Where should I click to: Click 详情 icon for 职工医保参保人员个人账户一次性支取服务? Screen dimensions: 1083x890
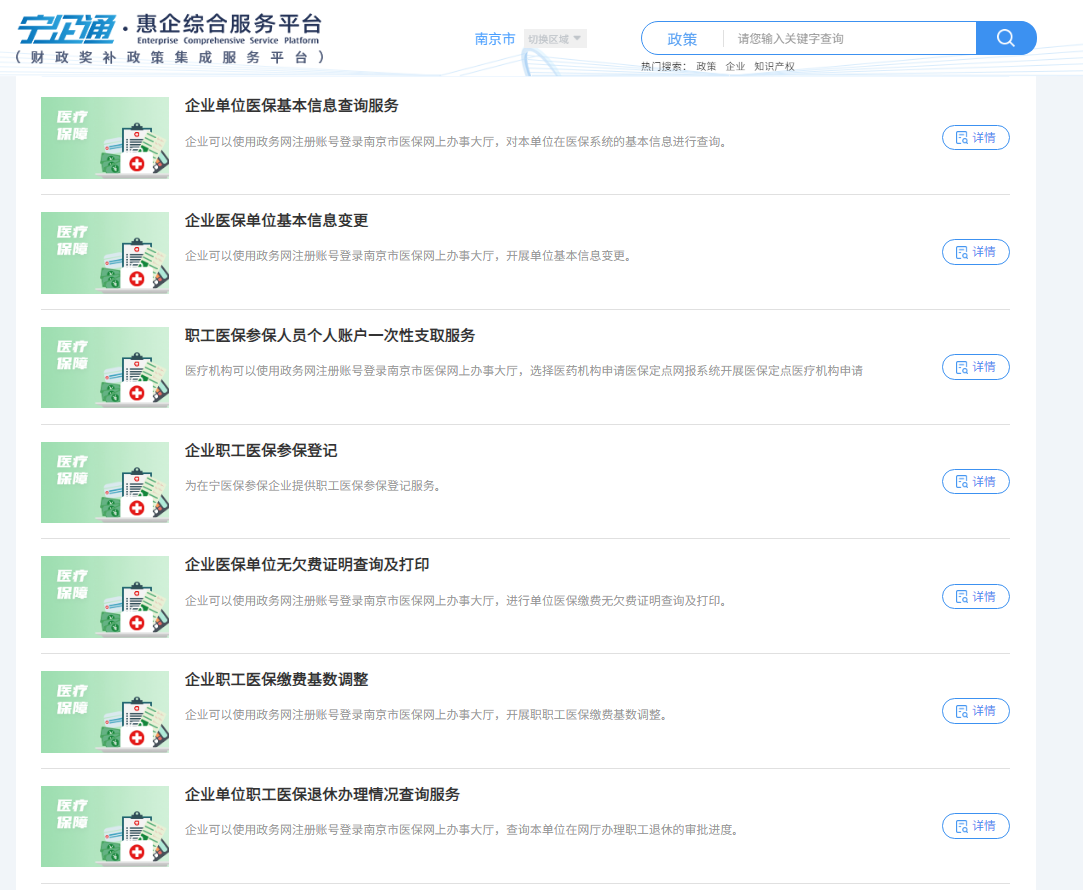(x=961, y=367)
